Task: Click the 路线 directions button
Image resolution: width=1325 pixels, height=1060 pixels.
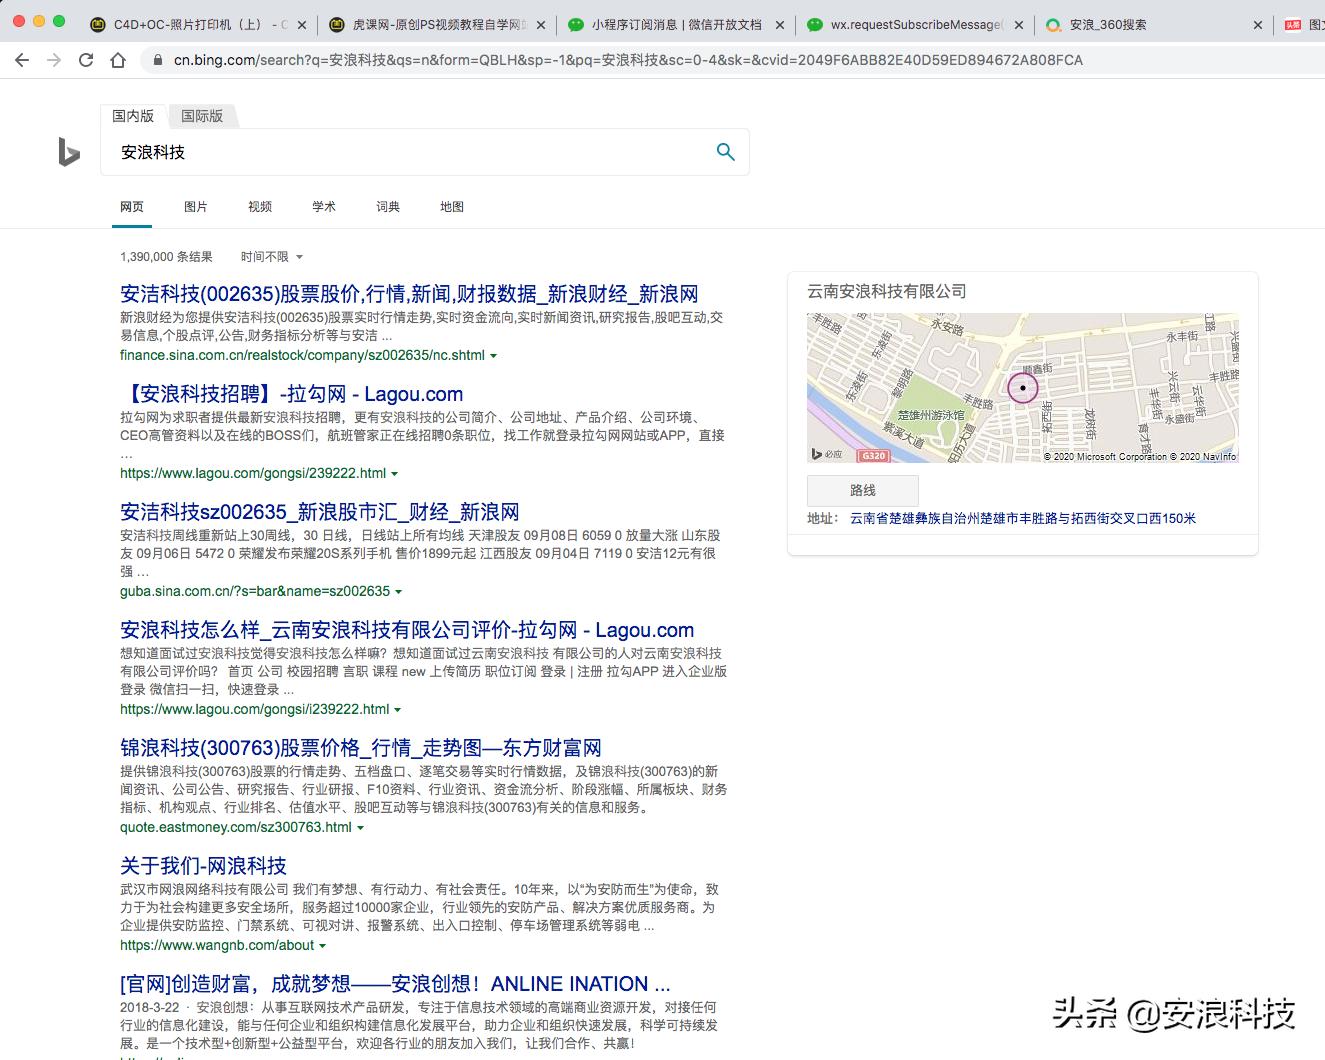Action: coord(862,490)
